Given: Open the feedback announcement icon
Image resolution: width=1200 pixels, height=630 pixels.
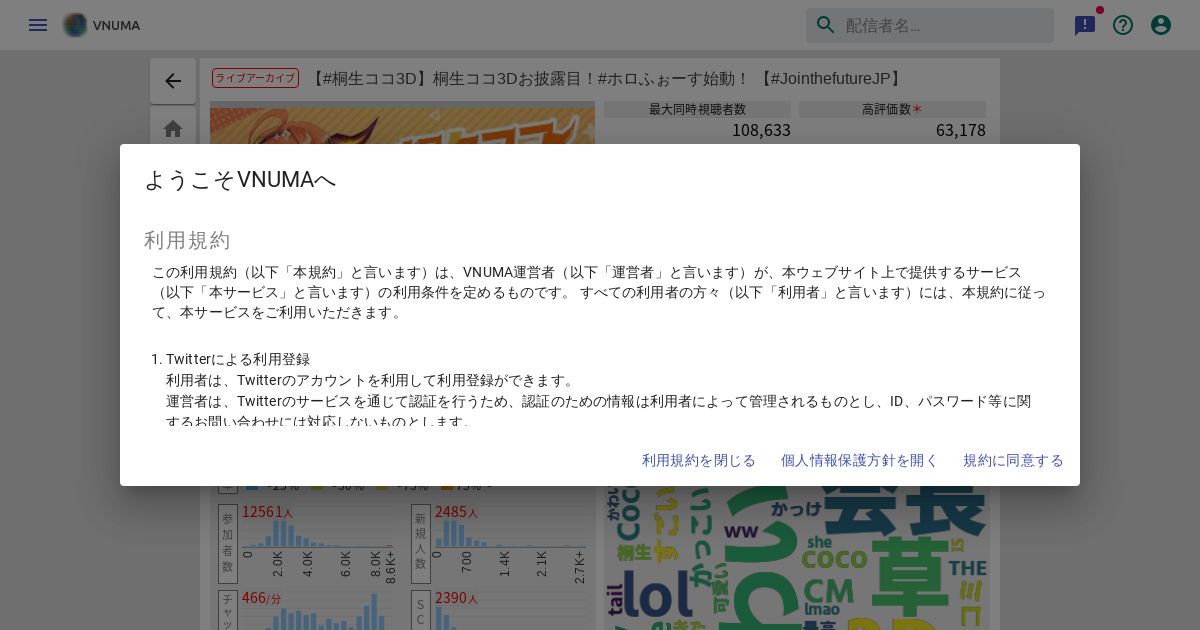Looking at the screenshot, I should [1085, 25].
